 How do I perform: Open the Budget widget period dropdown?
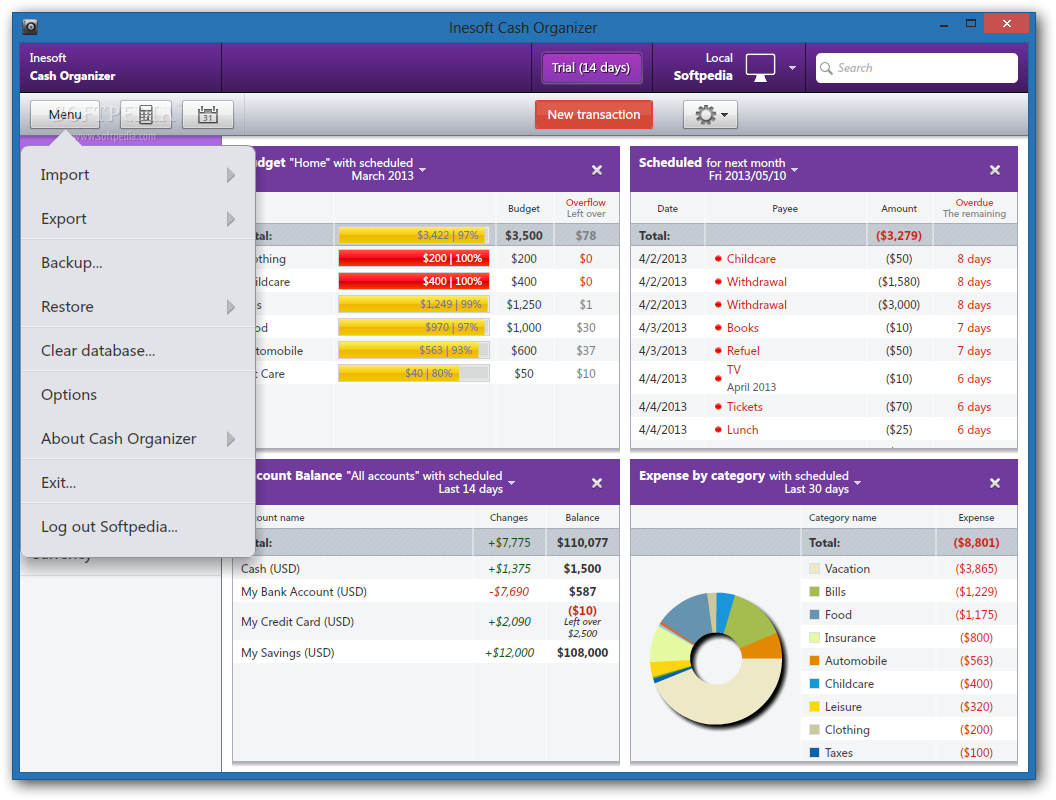coord(423,169)
